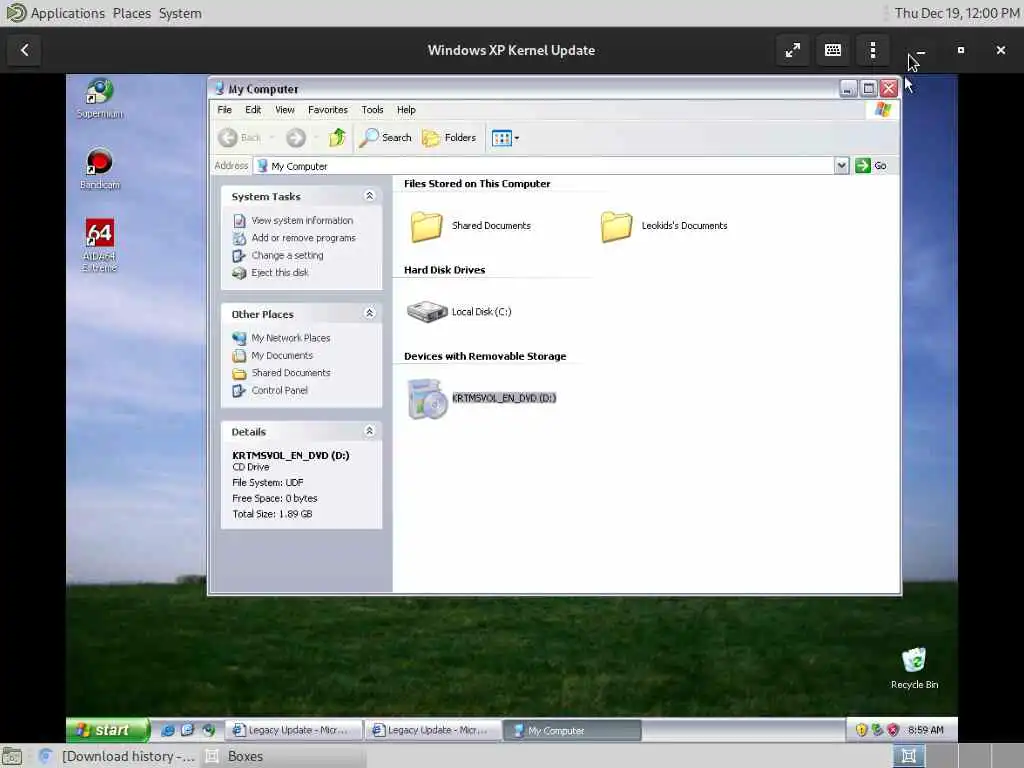
Task: Click the Boxes panel taskbar item
Action: [283, 756]
